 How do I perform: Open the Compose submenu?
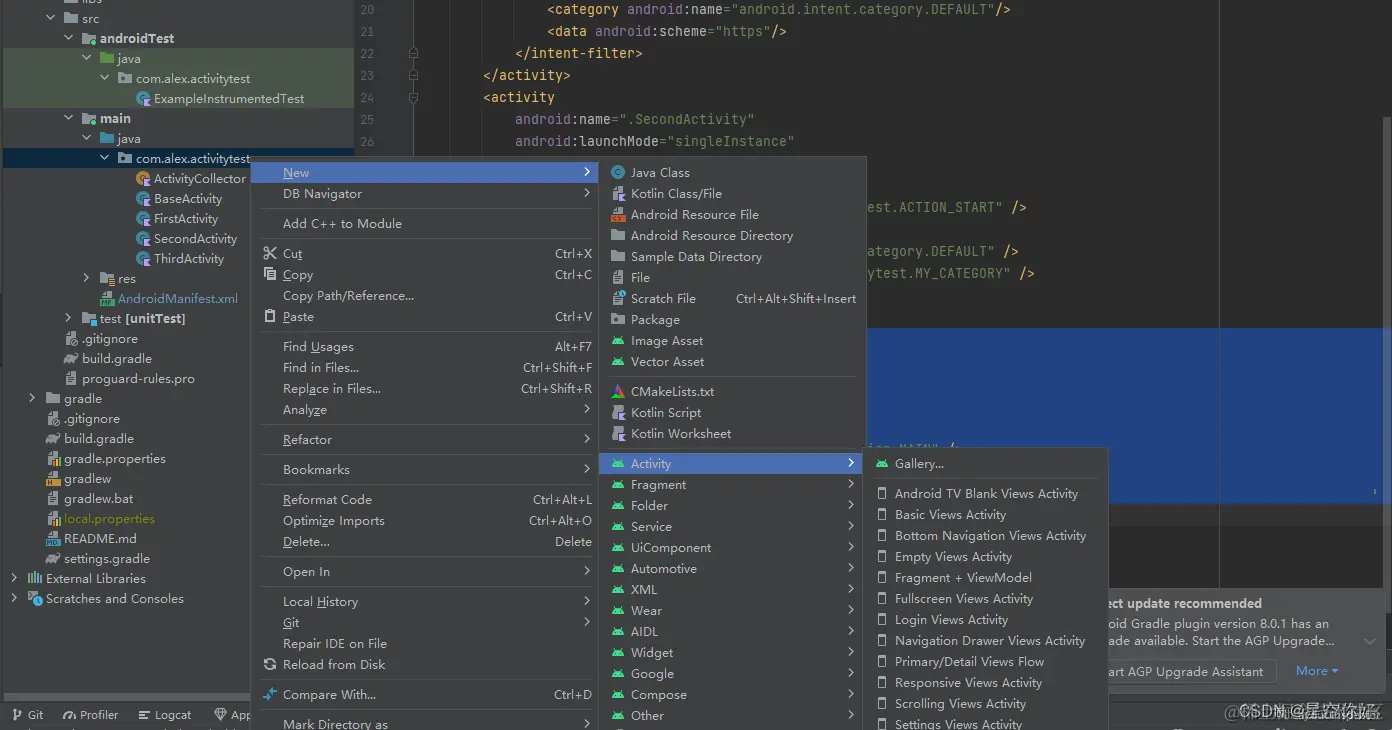point(732,695)
